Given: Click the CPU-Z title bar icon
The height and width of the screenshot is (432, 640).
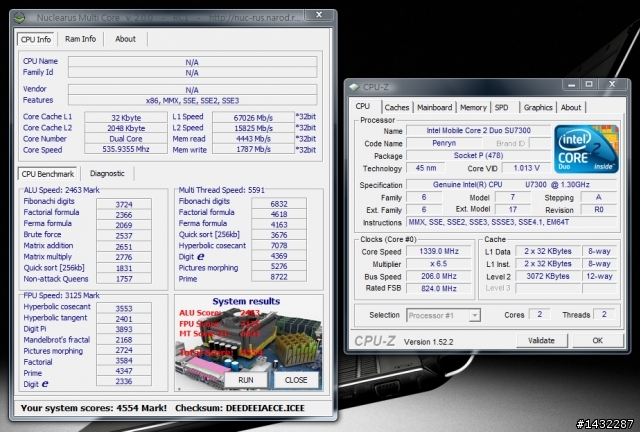Looking at the screenshot, I should pyautogui.click(x=354, y=87).
